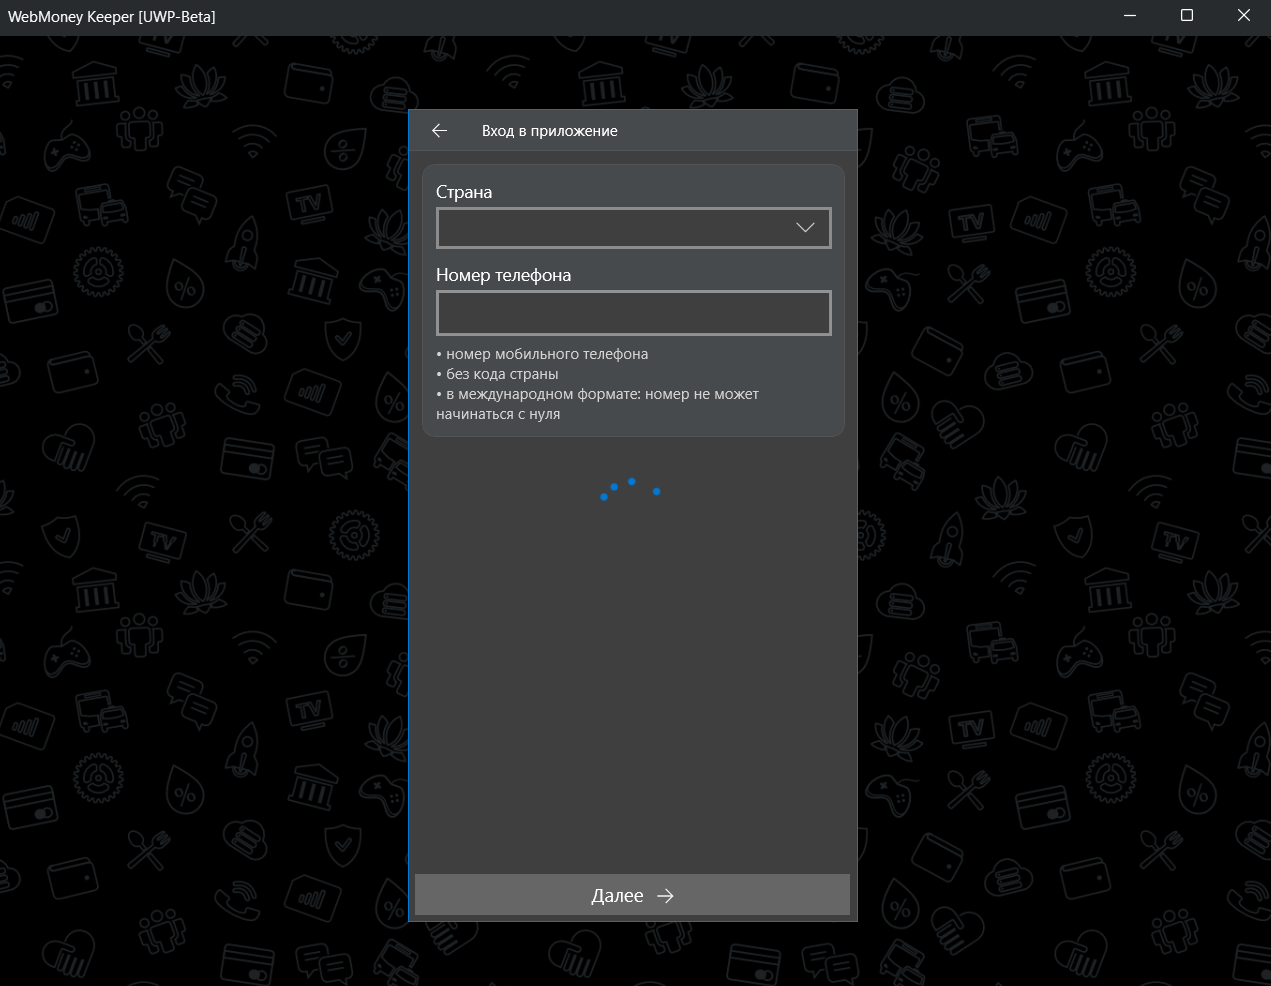Minimize the WebMoney Keeper window

(1129, 16)
